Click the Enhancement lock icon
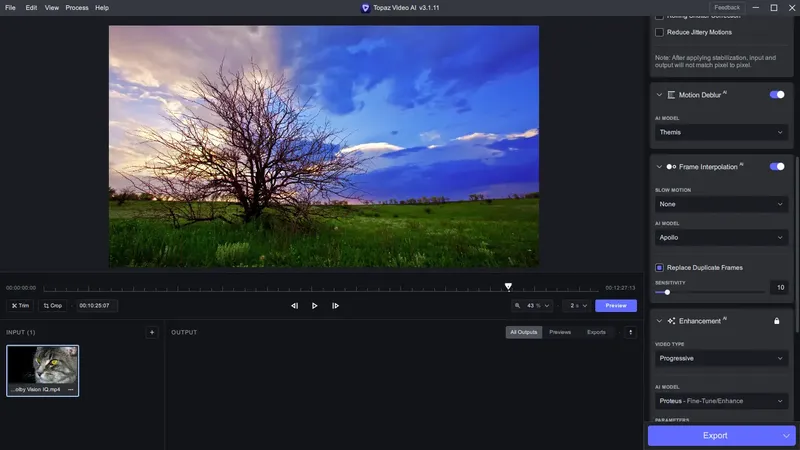800x450 pixels. (777, 321)
